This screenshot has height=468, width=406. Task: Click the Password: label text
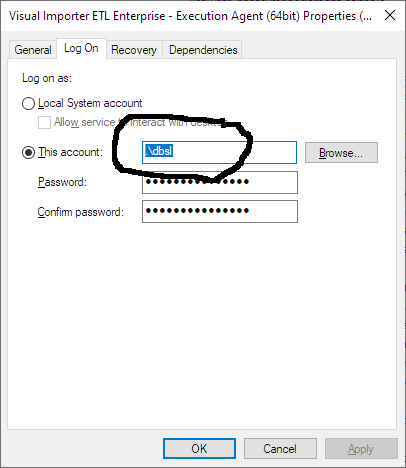pos(62,182)
